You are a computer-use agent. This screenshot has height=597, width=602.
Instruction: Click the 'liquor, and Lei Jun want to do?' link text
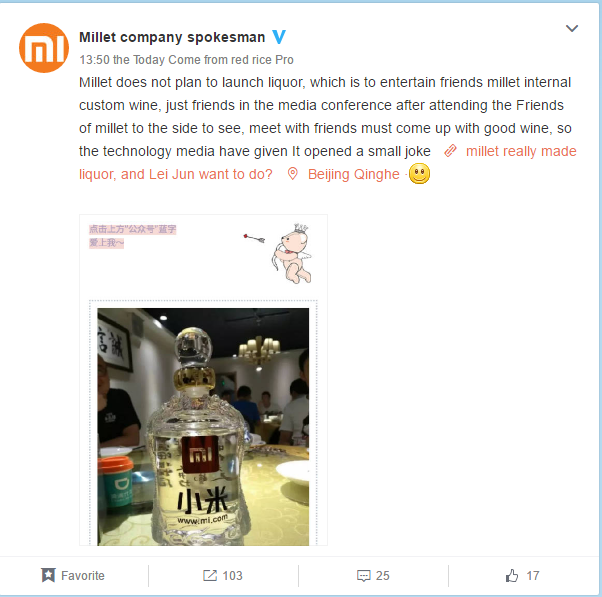(x=175, y=174)
